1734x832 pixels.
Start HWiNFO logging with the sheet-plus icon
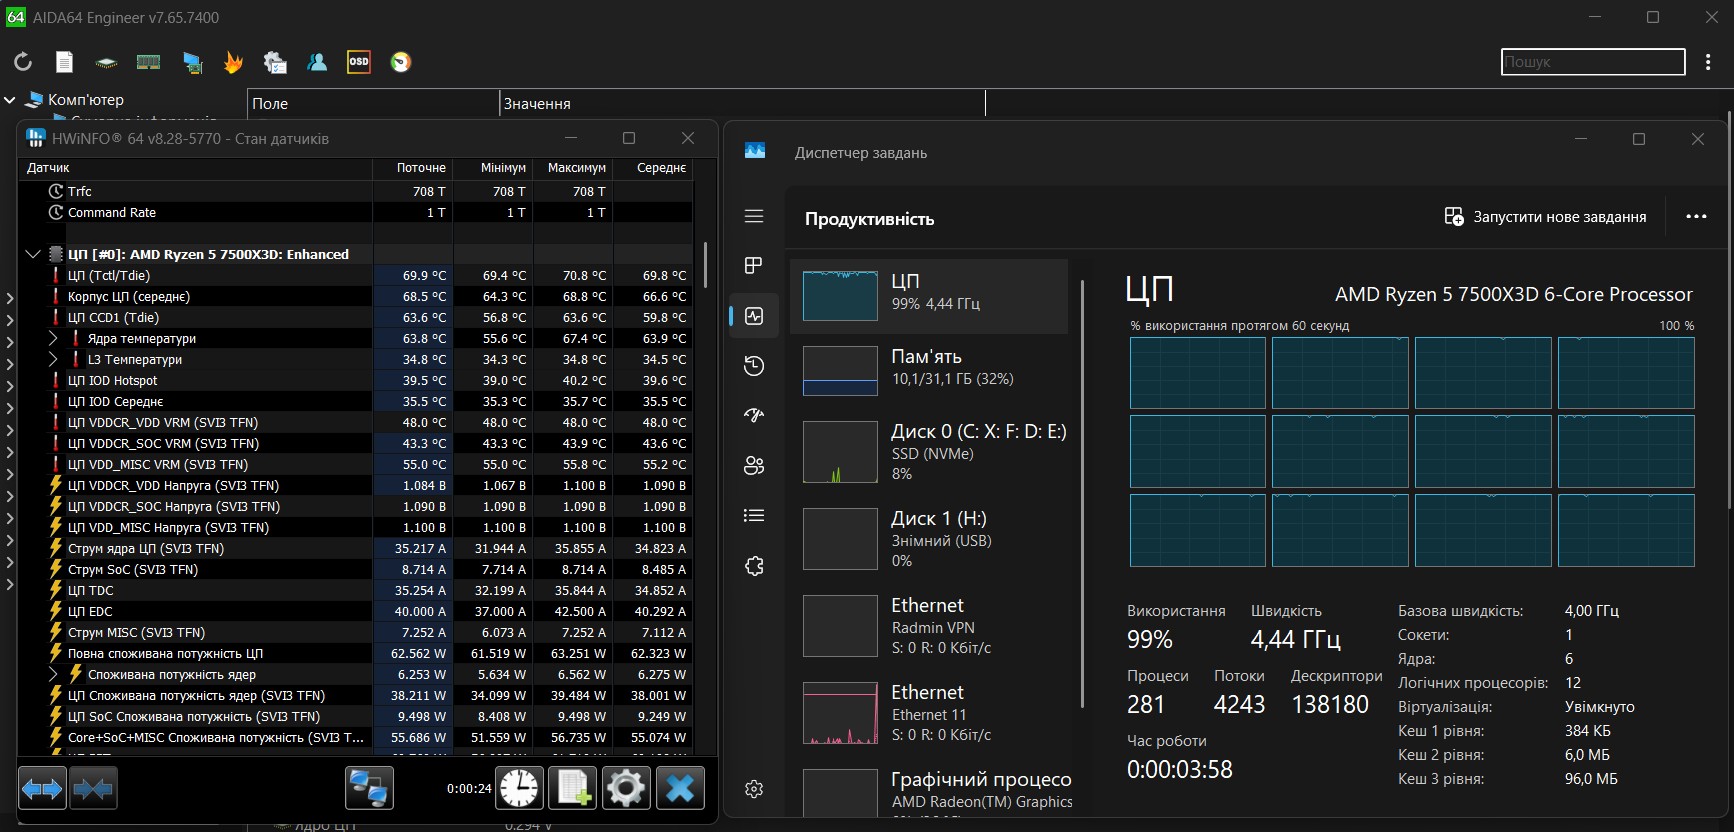pyautogui.click(x=573, y=788)
